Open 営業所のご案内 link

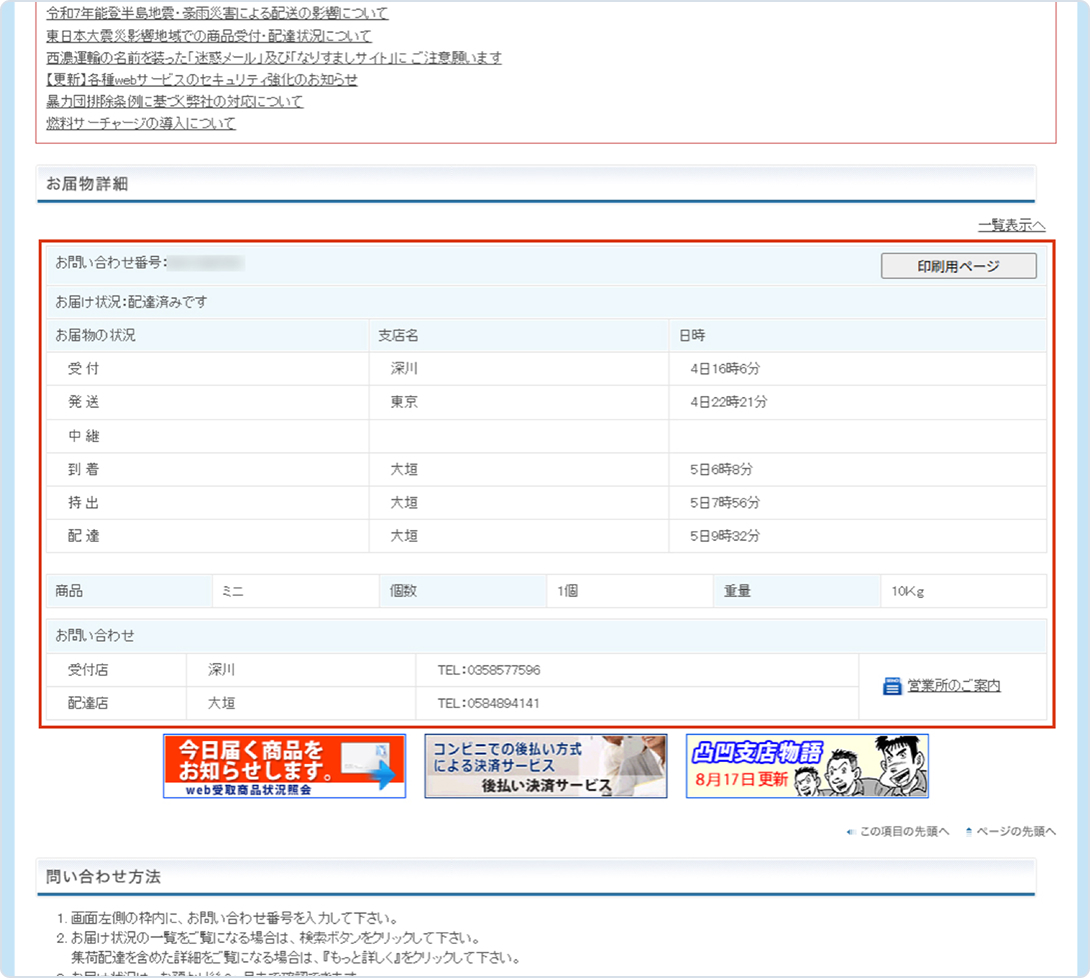(x=954, y=686)
